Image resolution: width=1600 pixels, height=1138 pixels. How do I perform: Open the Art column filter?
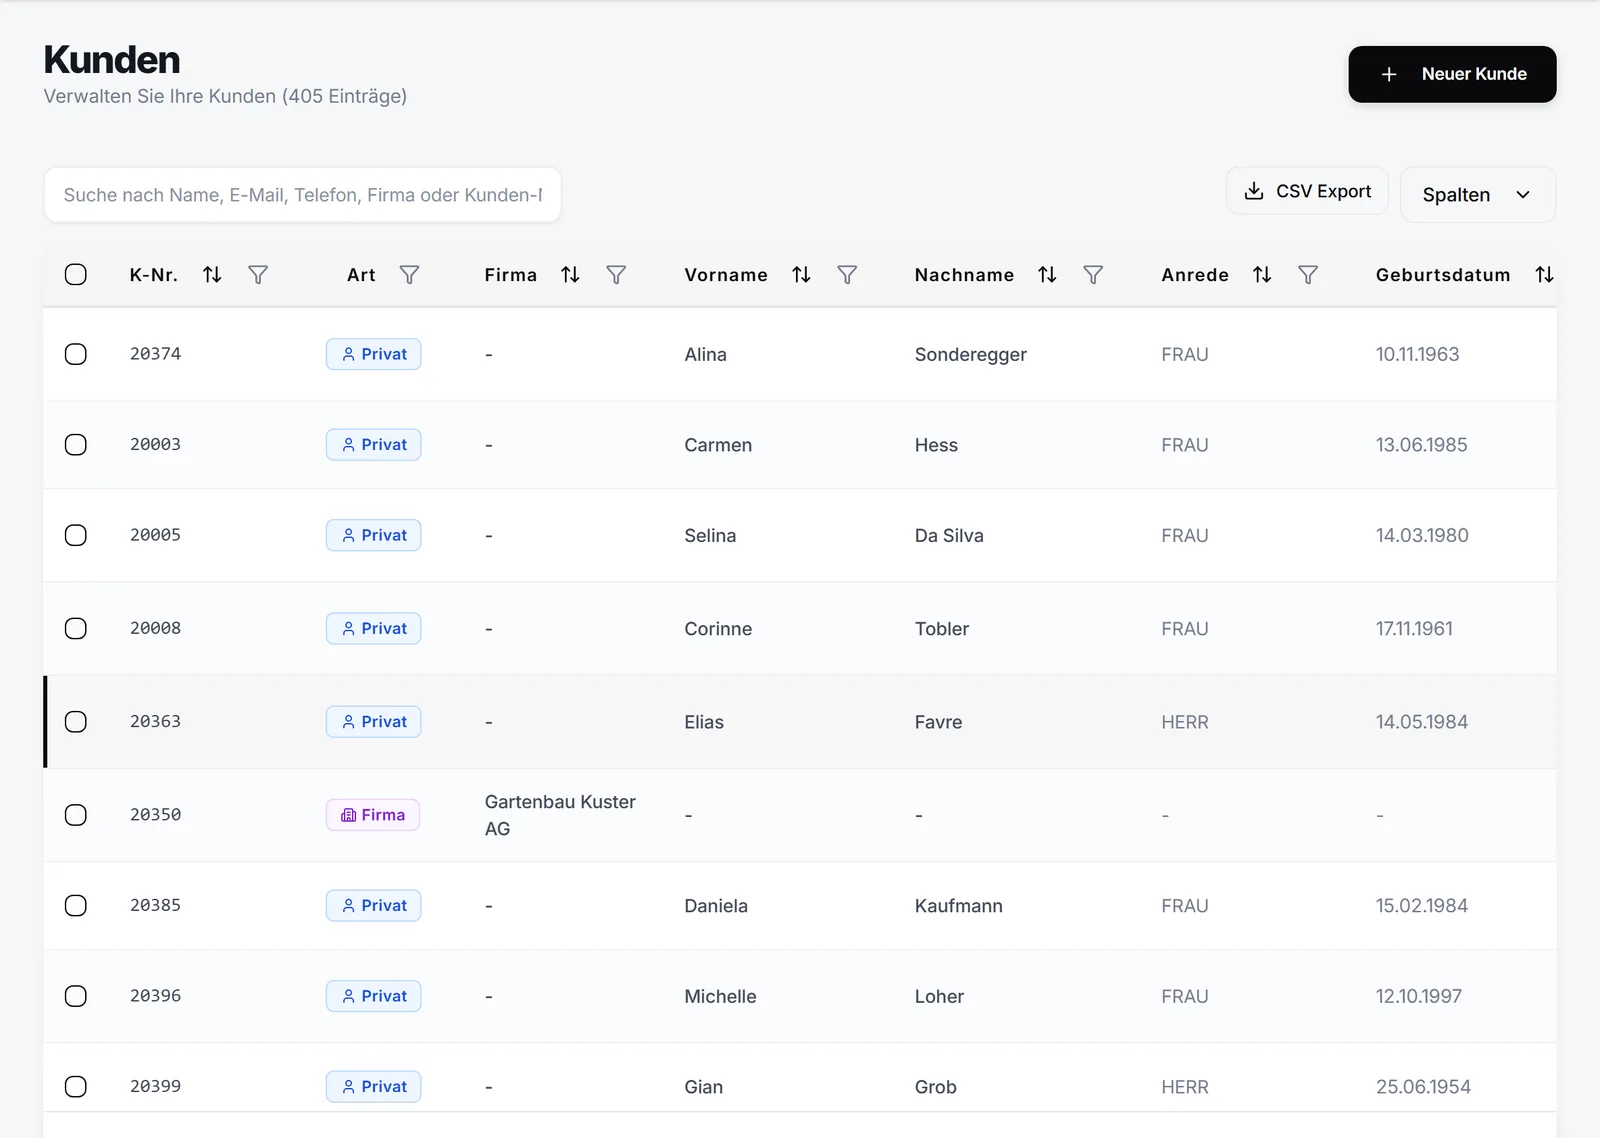[409, 274]
